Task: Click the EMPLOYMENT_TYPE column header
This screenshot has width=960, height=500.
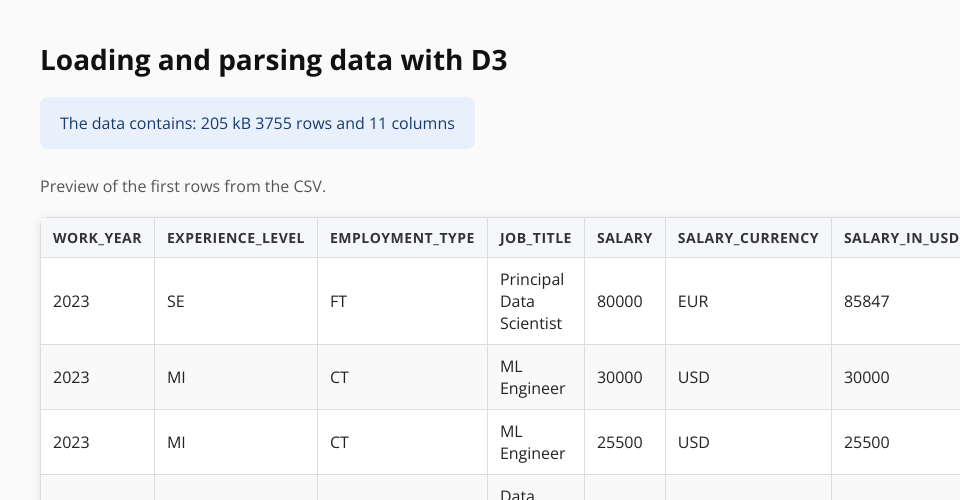Action: click(402, 238)
